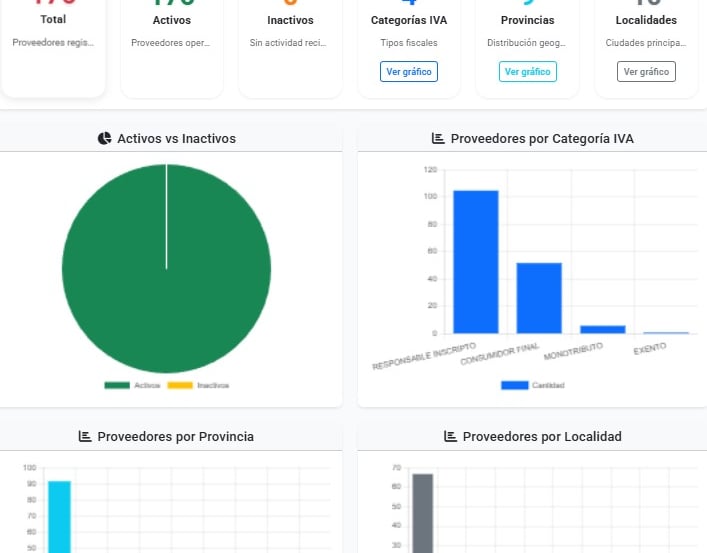Click the 'Proveedores por Categoría IVA' title

(542, 138)
